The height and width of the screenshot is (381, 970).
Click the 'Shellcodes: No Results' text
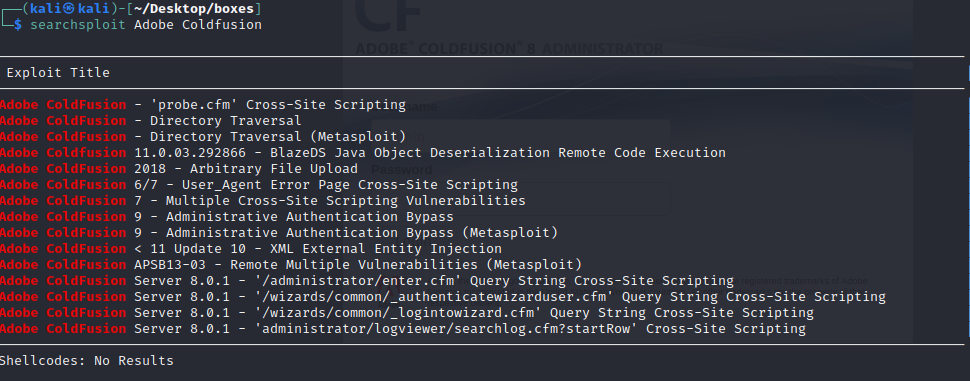point(87,361)
